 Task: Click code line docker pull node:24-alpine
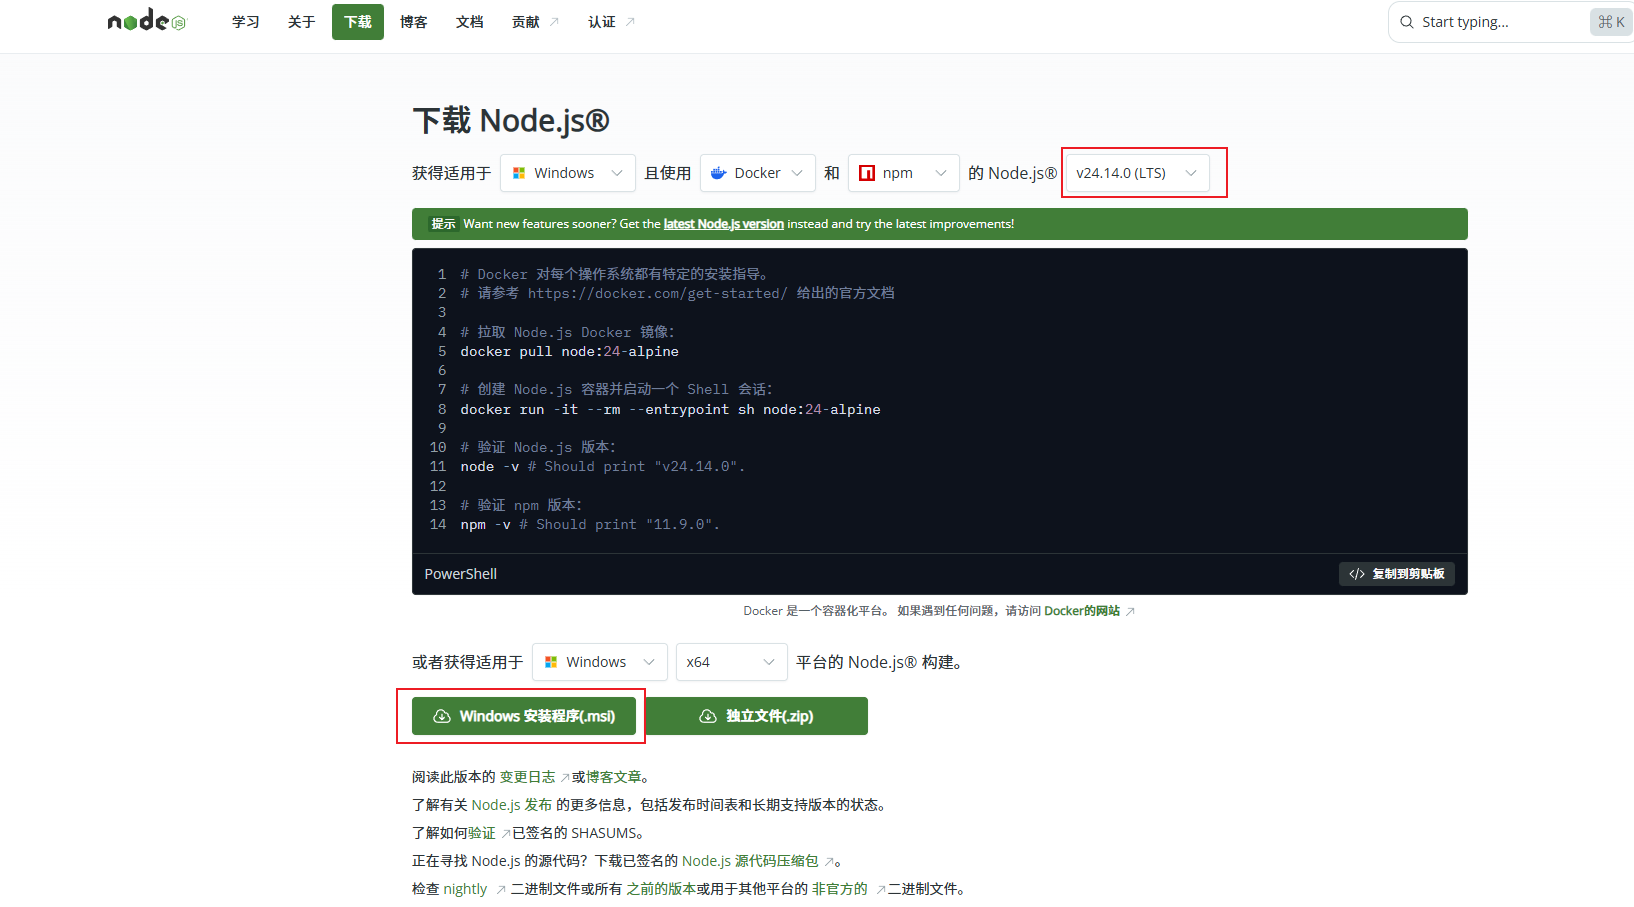(570, 351)
